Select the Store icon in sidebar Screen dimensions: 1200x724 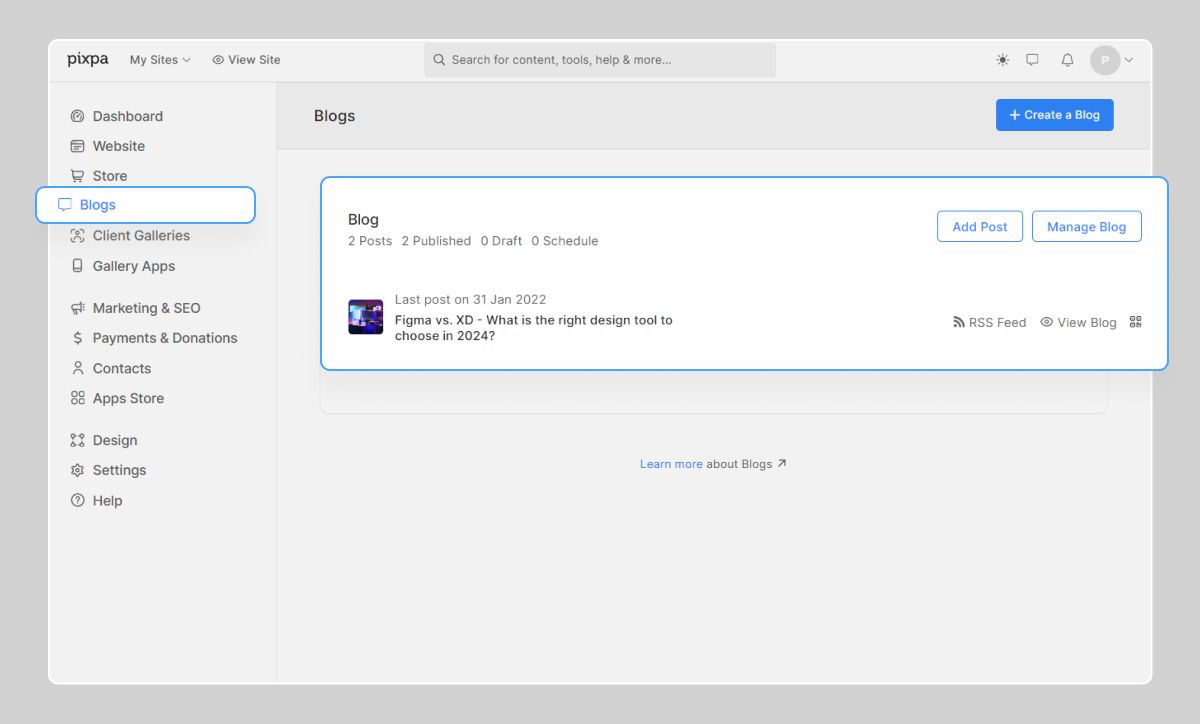pyautogui.click(x=78, y=176)
